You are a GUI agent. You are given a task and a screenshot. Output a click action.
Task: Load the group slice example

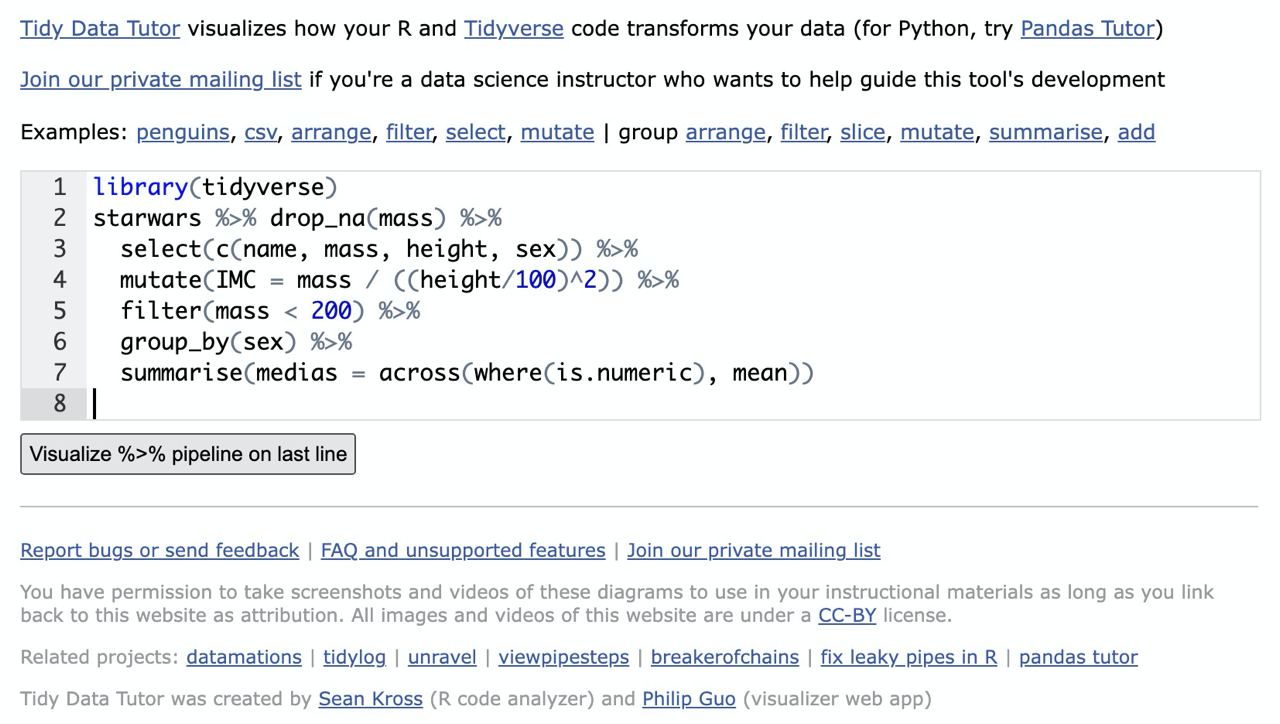click(862, 132)
